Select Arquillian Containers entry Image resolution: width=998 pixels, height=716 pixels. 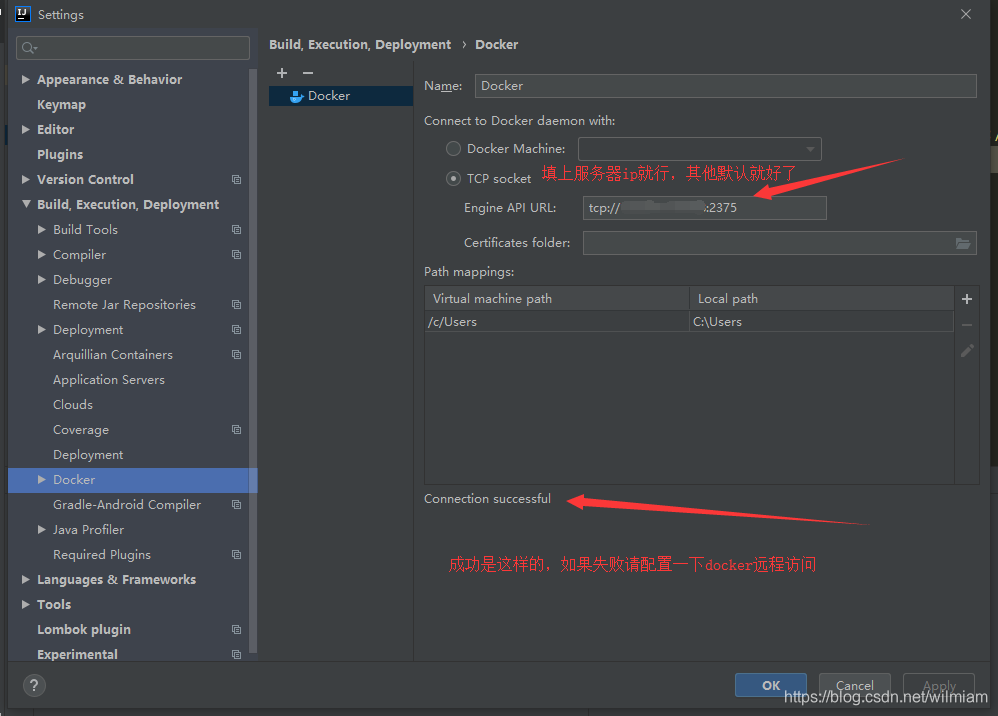tap(113, 354)
